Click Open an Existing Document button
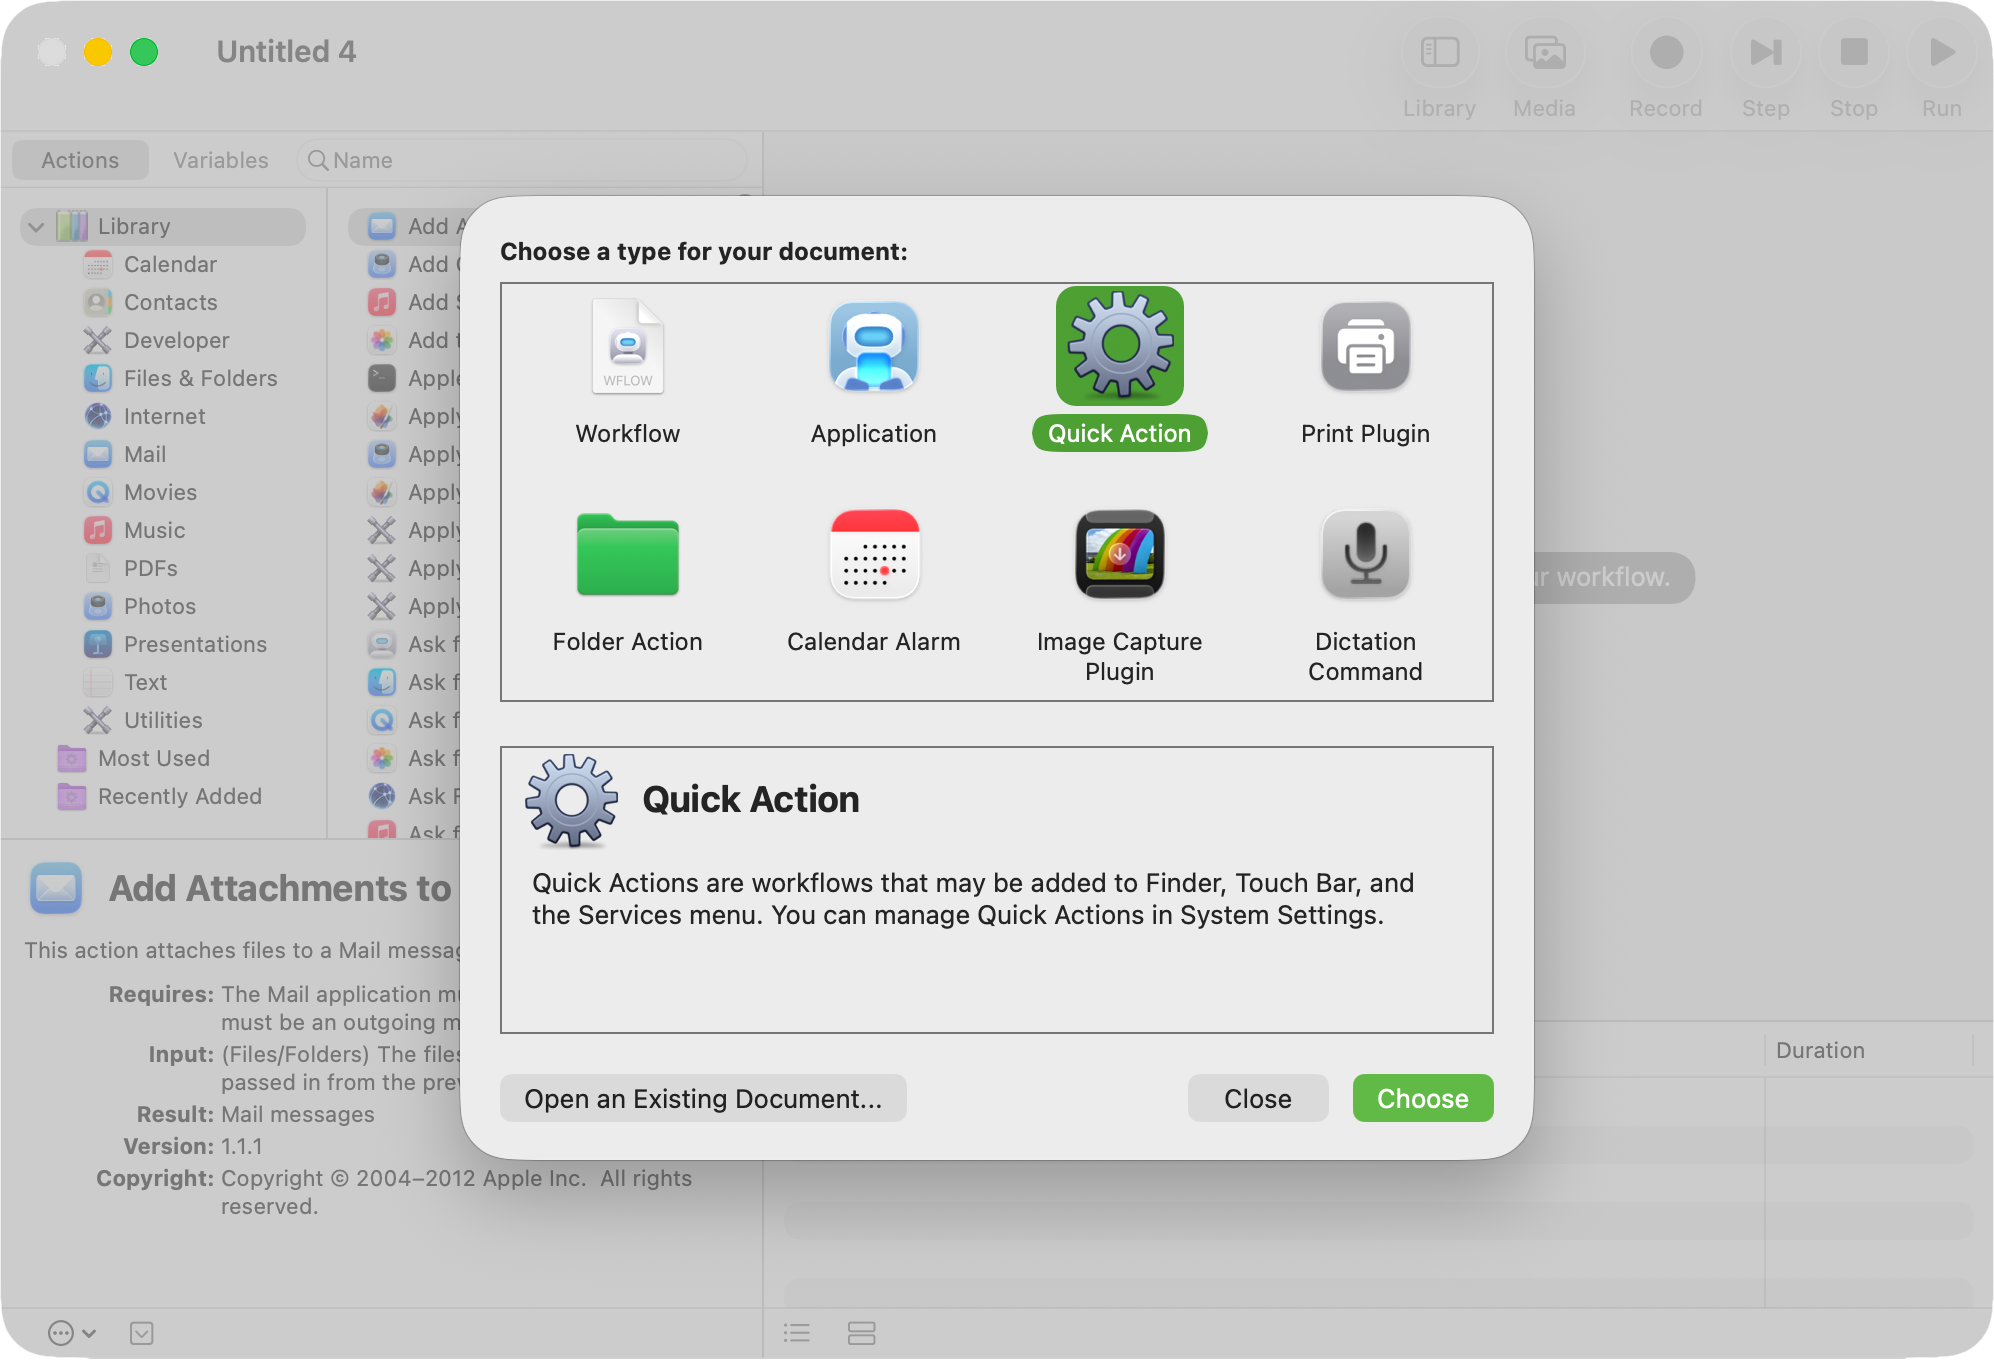This screenshot has width=1994, height=1360. pos(703,1098)
